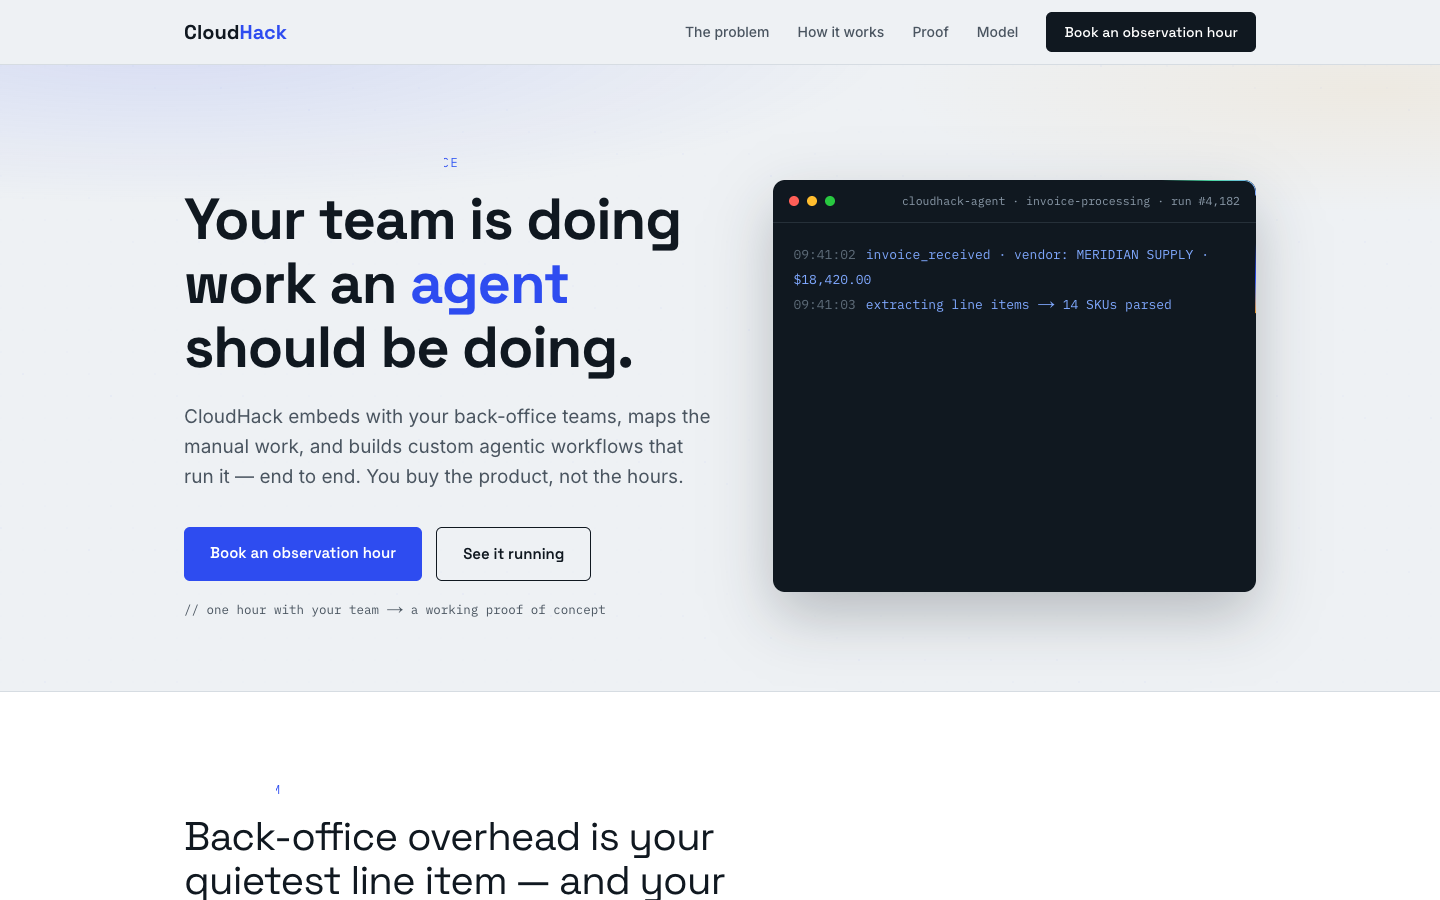Go to How it works section
The image size is (1440, 900).
click(840, 32)
